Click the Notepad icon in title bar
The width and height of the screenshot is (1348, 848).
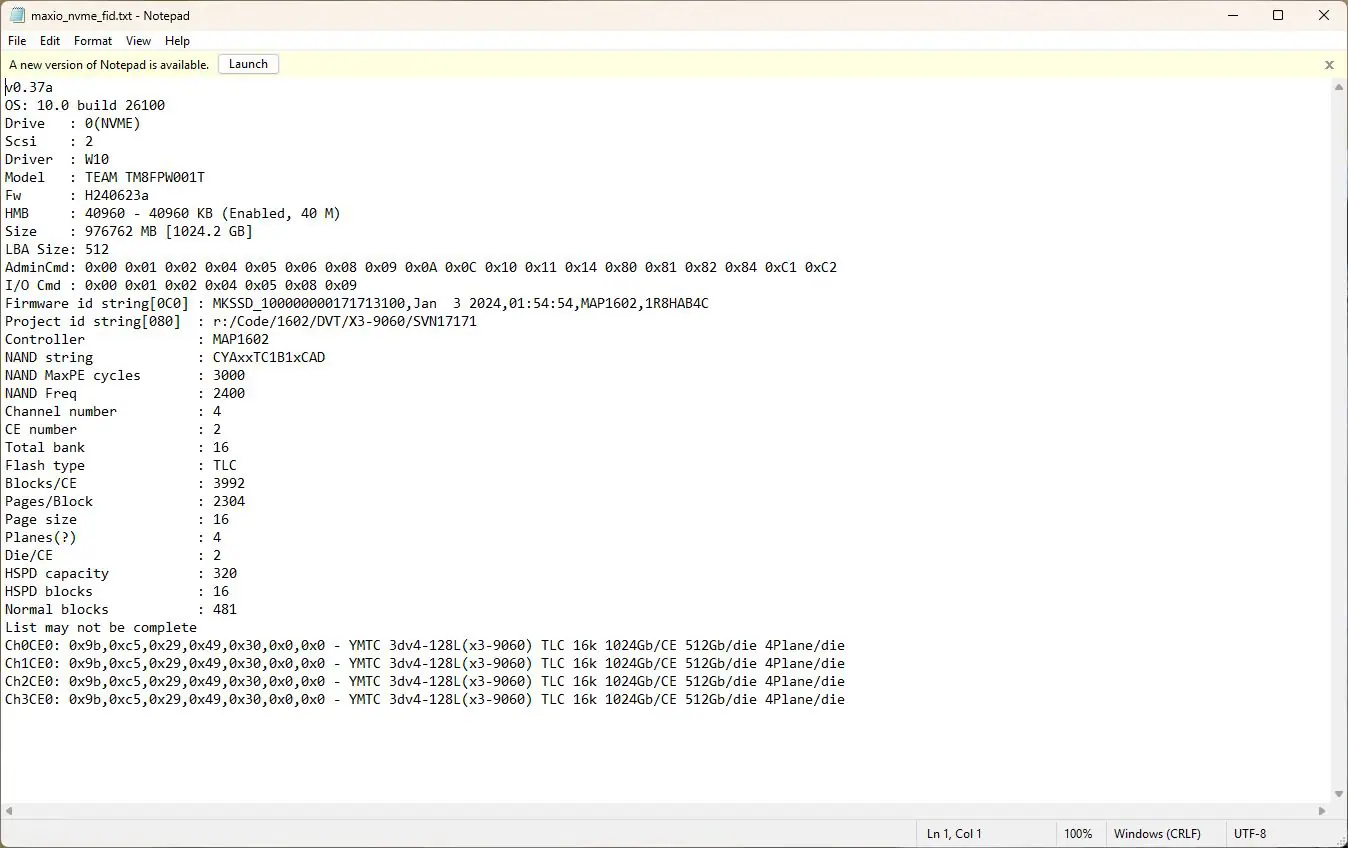pos(17,15)
